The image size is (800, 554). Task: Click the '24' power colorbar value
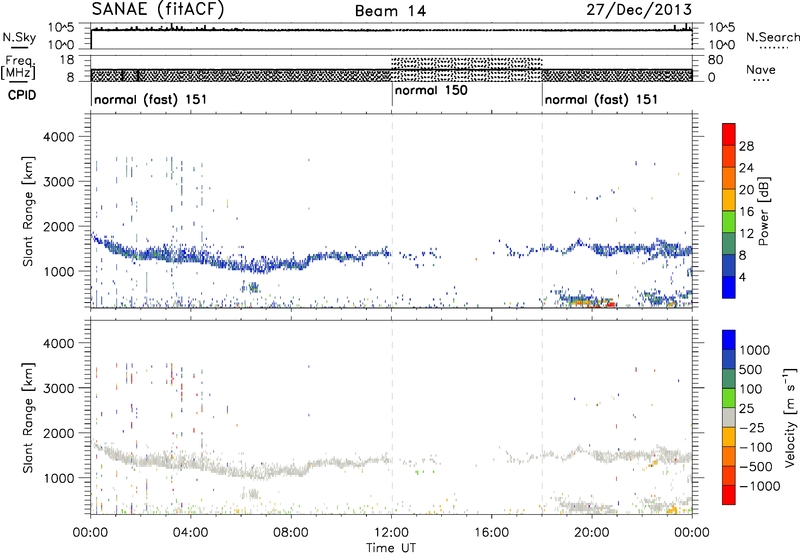[x=746, y=168]
